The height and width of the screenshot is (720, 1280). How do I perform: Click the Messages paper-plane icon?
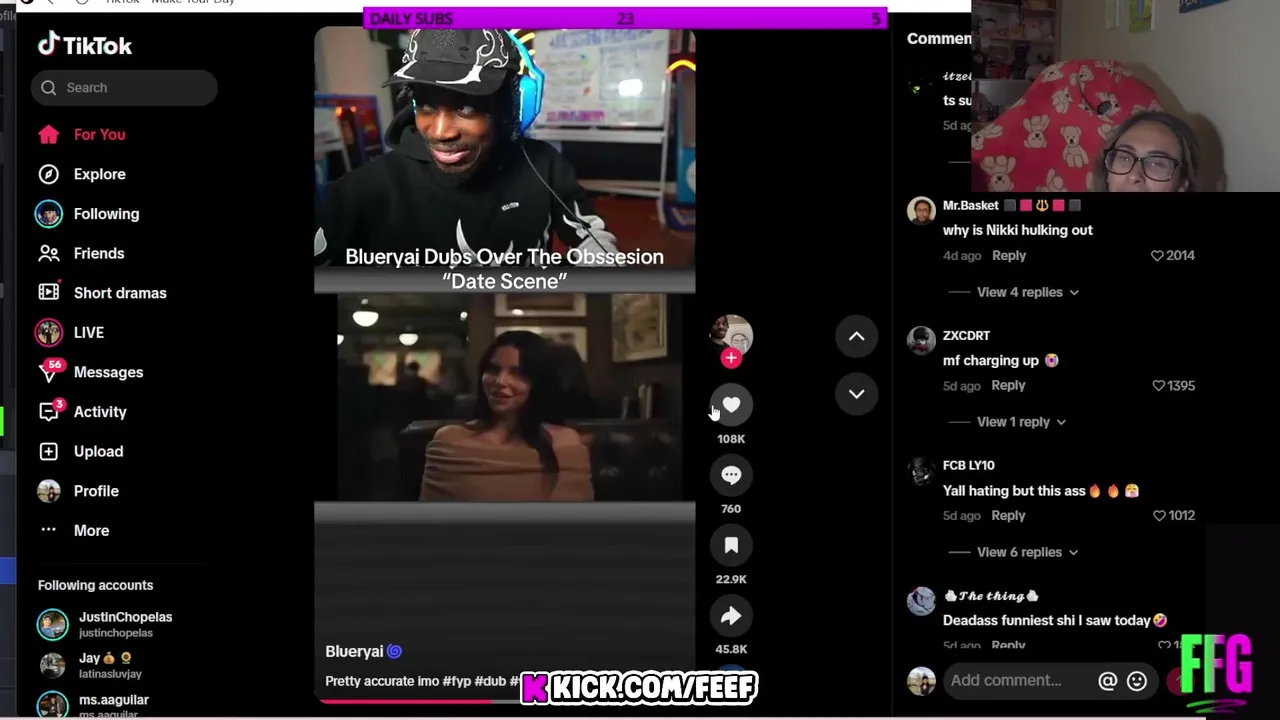click(x=48, y=372)
